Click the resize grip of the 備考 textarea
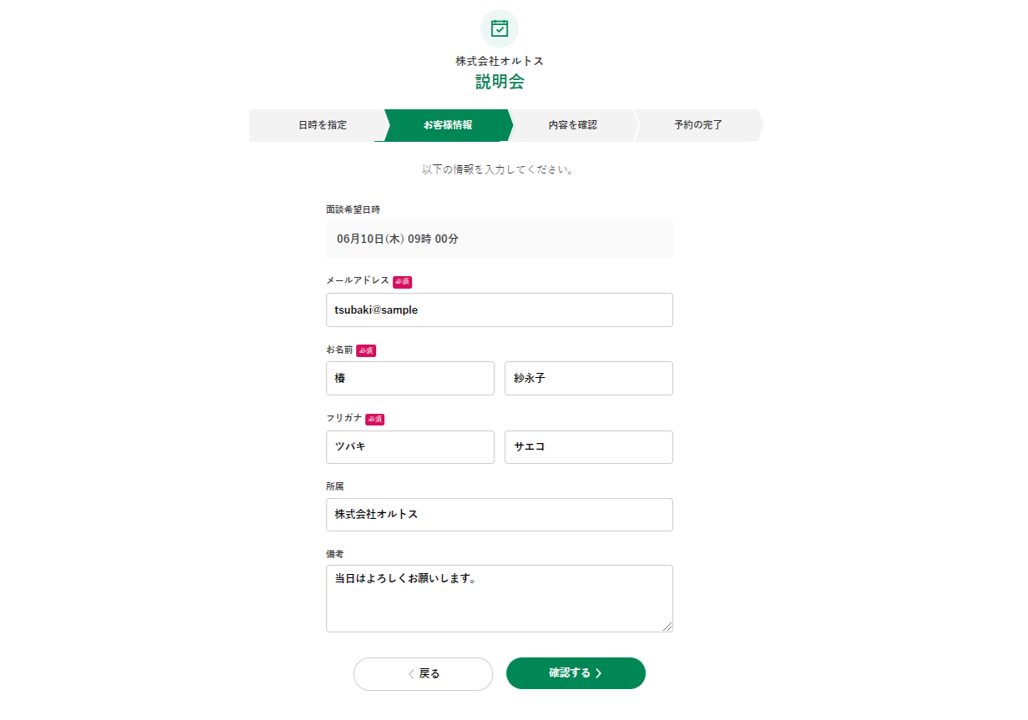 point(667,627)
